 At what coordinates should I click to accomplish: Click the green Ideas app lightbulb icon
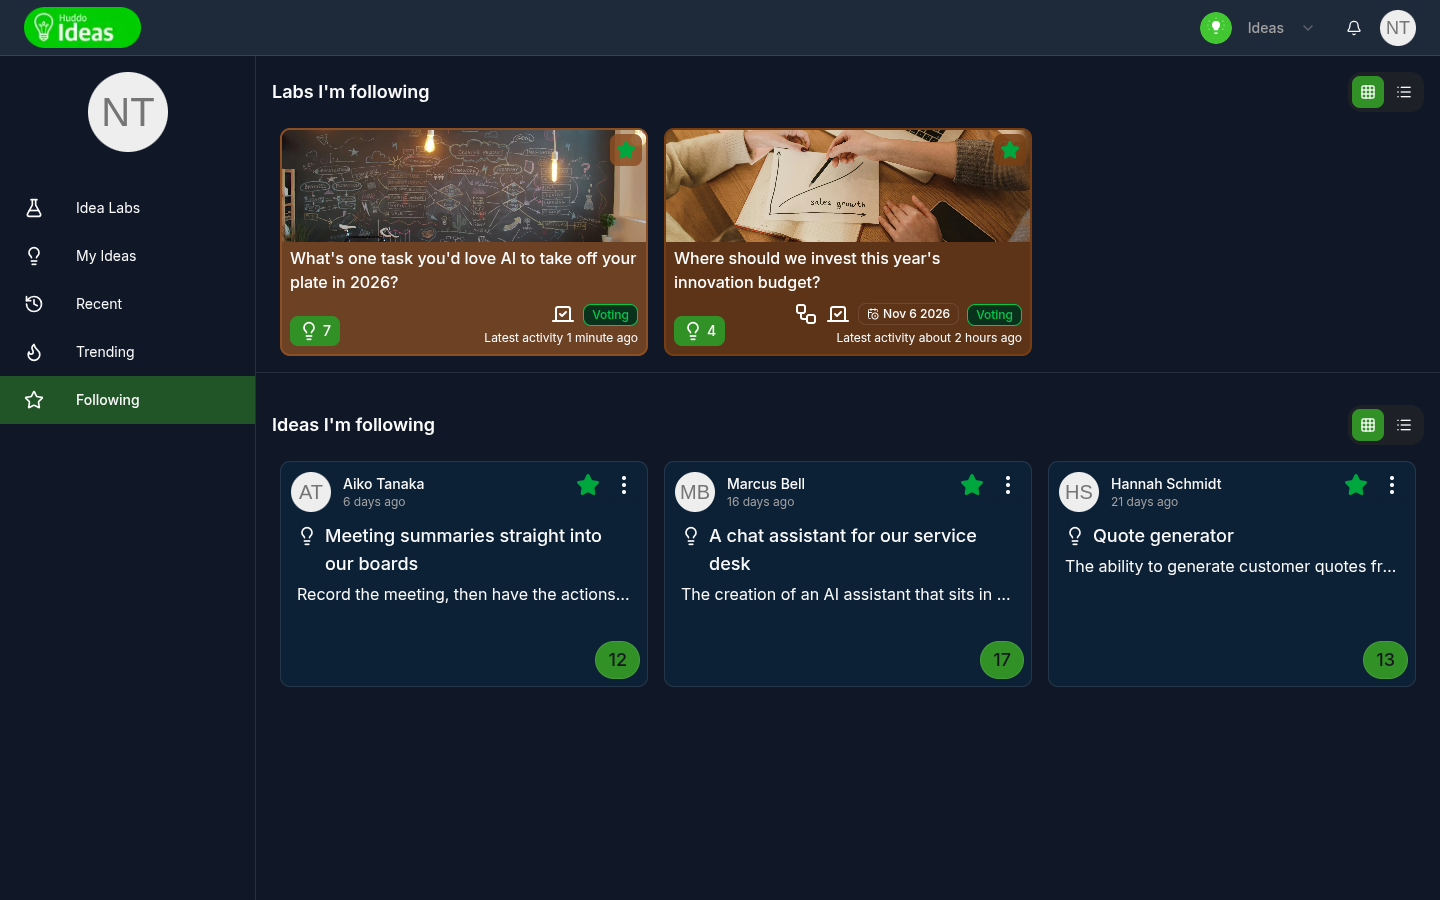point(1216,28)
